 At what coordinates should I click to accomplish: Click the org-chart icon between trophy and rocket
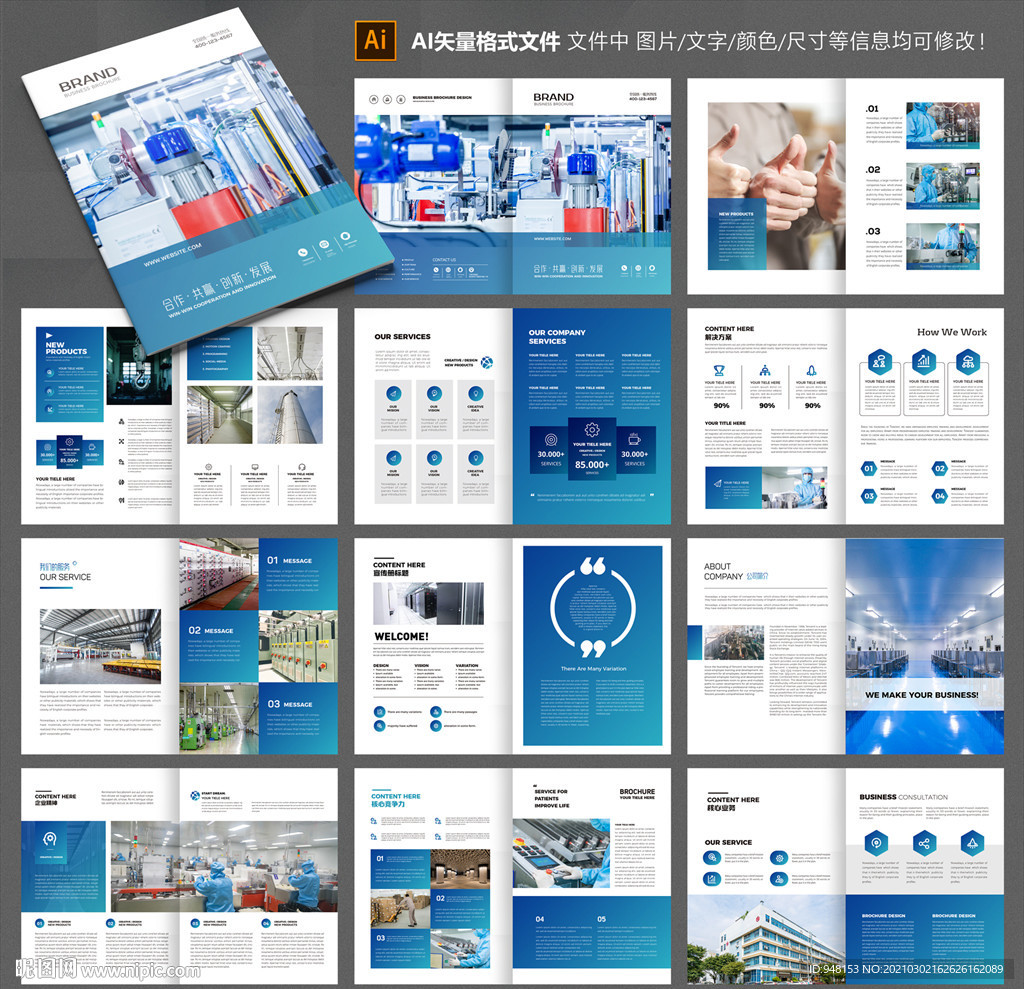tap(765, 370)
